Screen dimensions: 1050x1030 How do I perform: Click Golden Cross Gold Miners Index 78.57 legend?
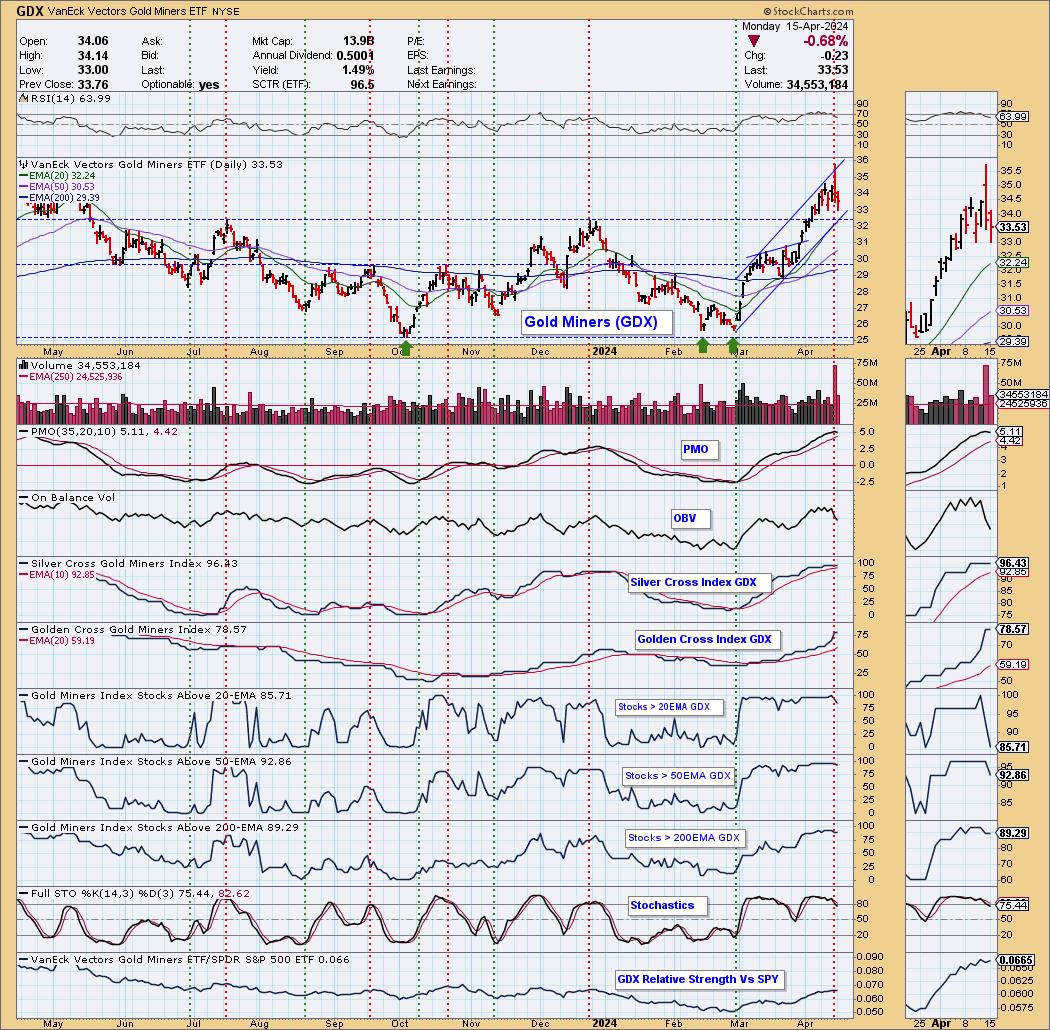tap(133, 630)
